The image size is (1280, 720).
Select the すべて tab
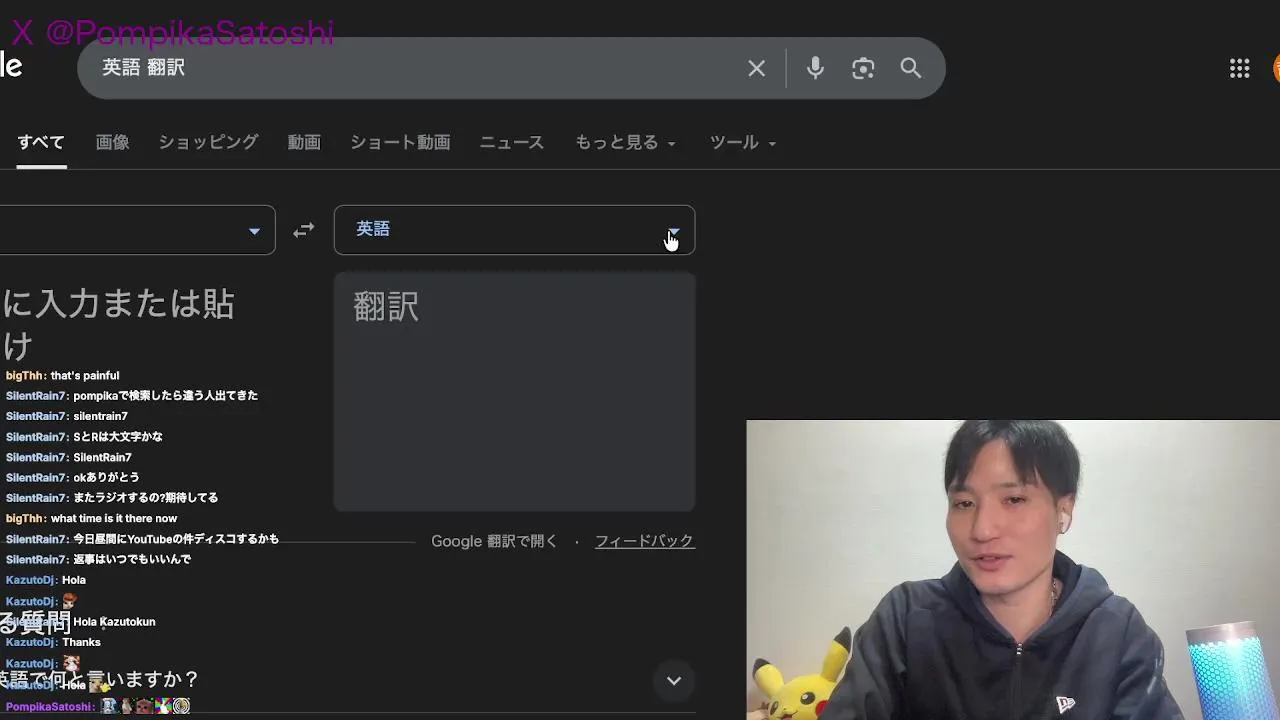pyautogui.click(x=41, y=142)
